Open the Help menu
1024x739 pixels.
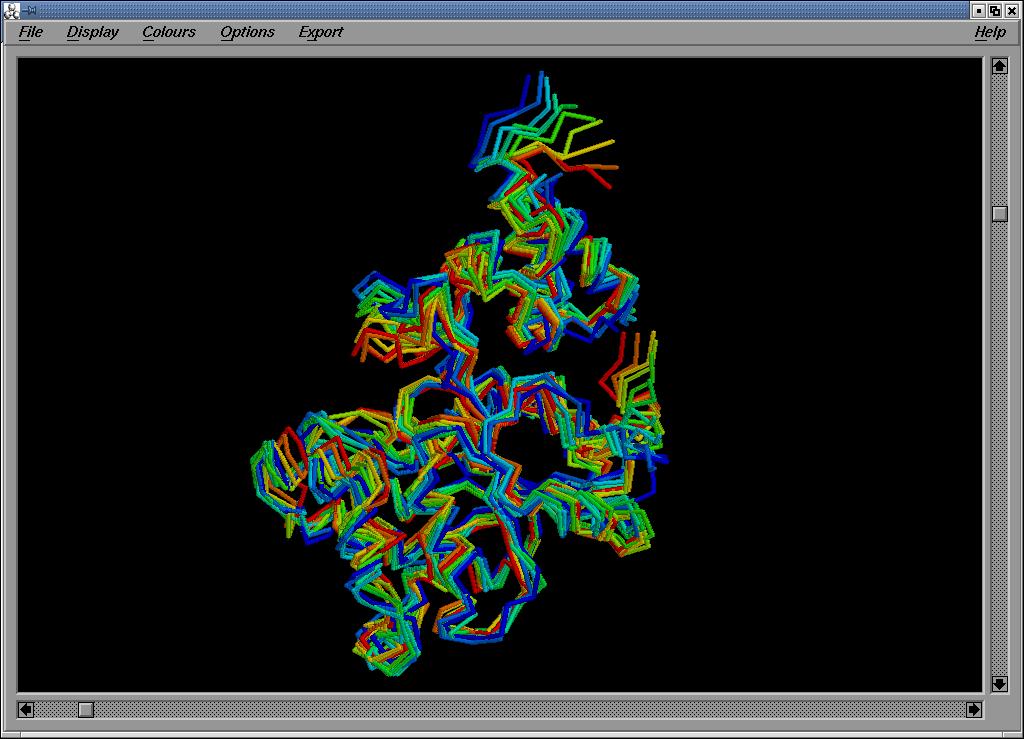coord(989,32)
